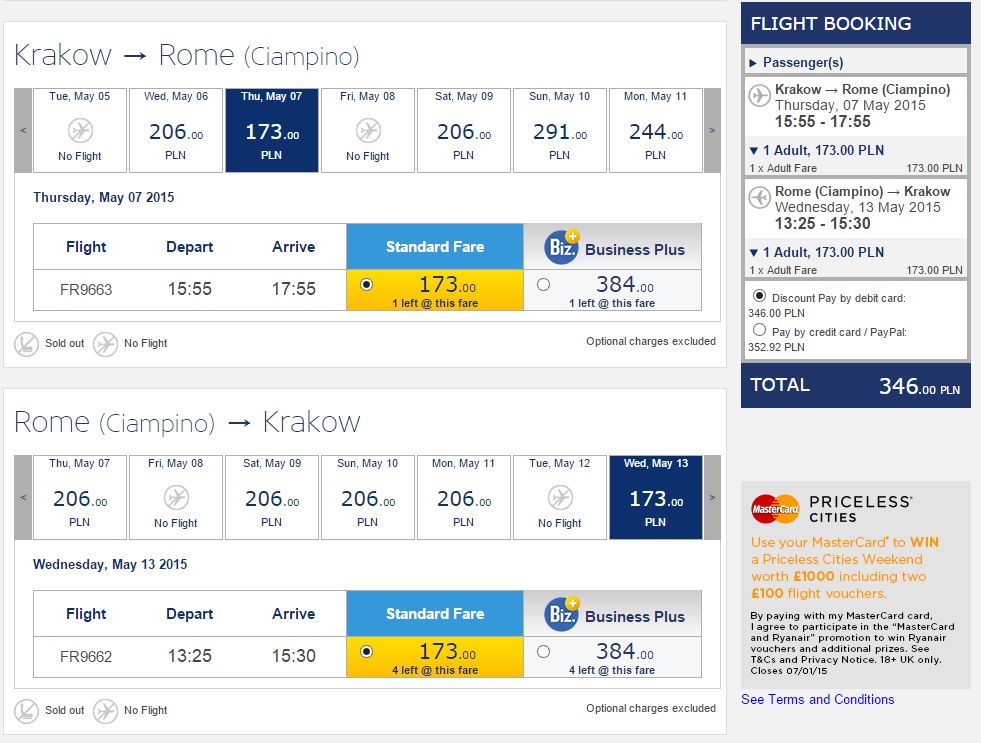Choose Pay by credit card / PayPal option

point(759,330)
